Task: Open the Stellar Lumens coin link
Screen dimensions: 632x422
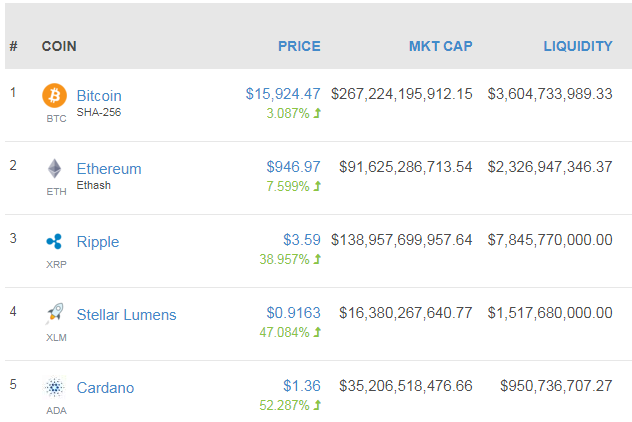Action: [127, 315]
